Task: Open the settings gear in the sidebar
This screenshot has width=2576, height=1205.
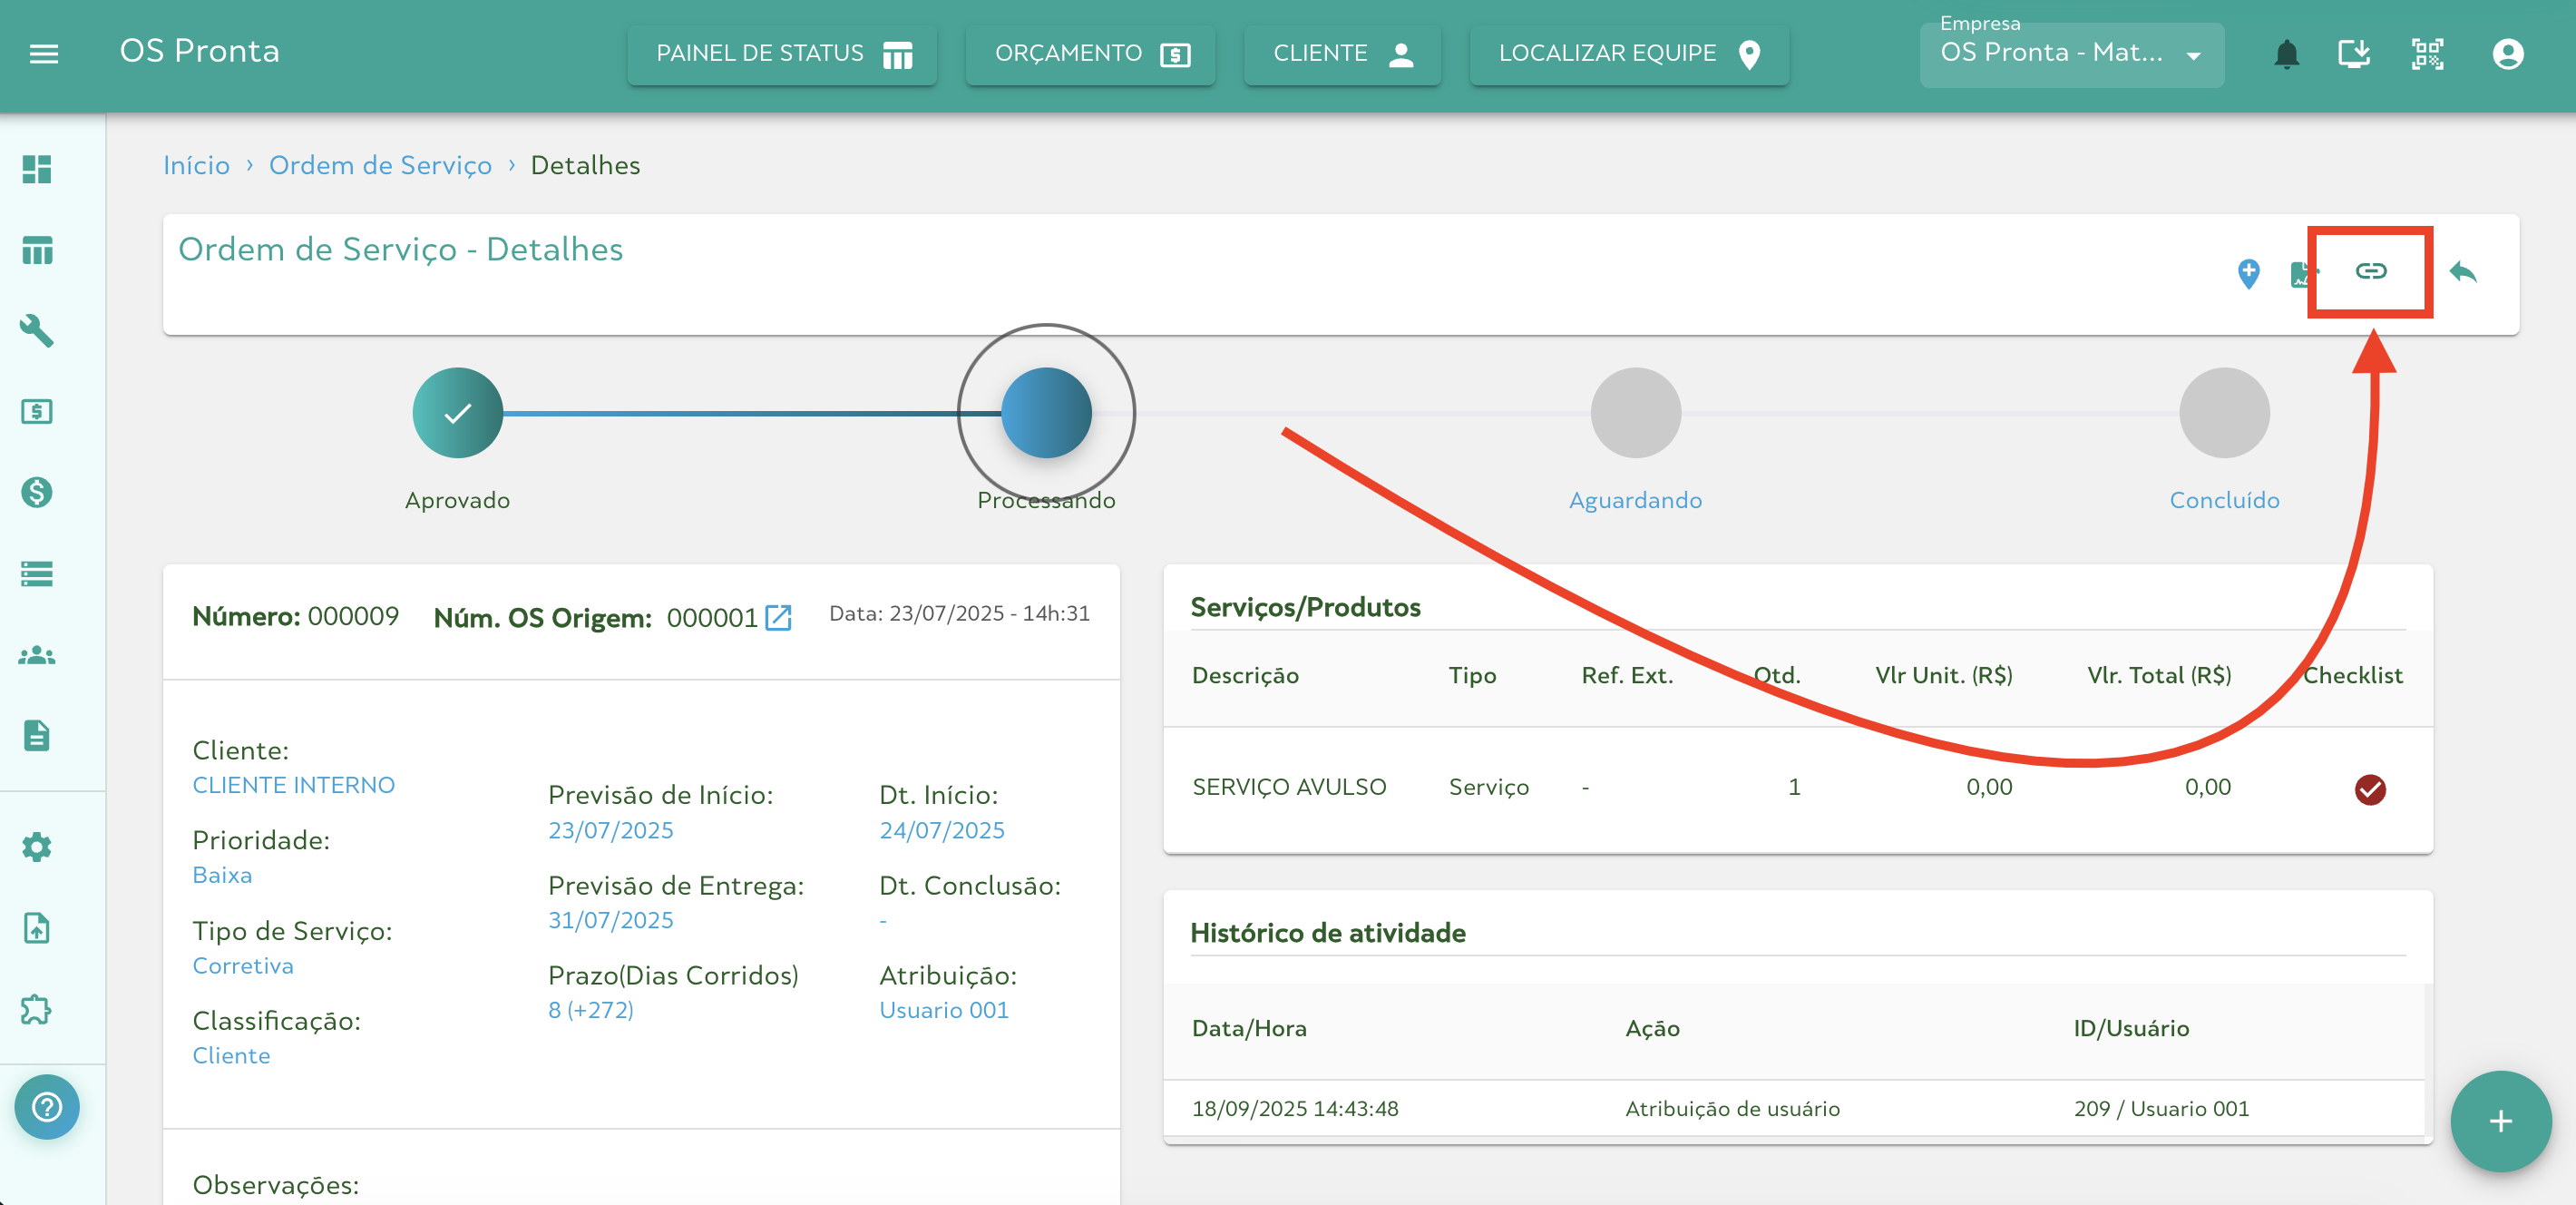Action: (36, 846)
